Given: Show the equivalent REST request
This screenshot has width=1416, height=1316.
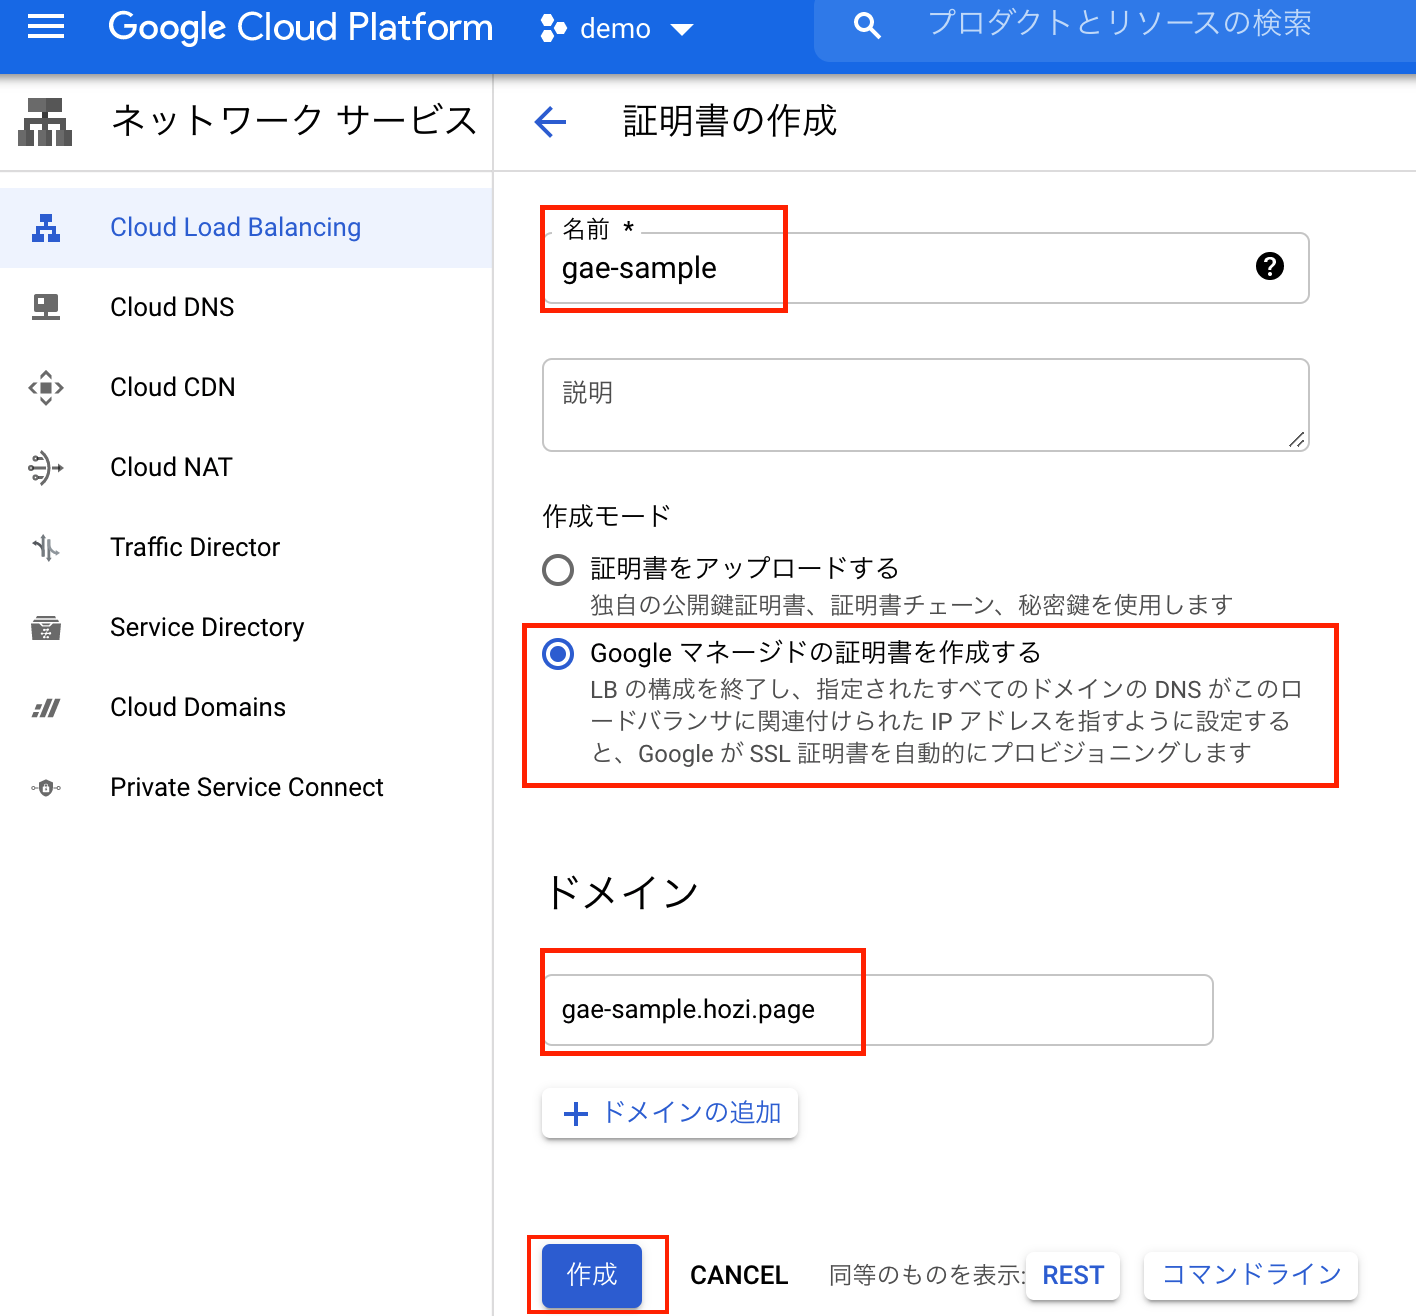Looking at the screenshot, I should point(1073,1275).
